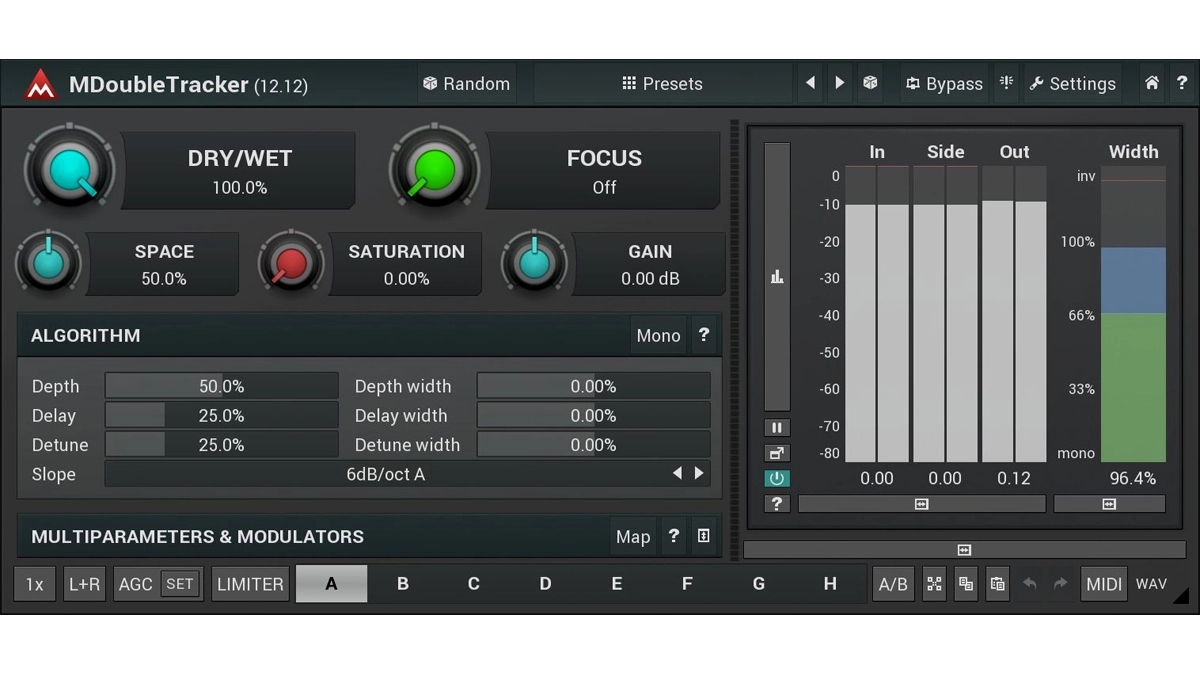Image resolution: width=1200 pixels, height=675 pixels.
Task: Pause the meters
Action: click(x=777, y=427)
